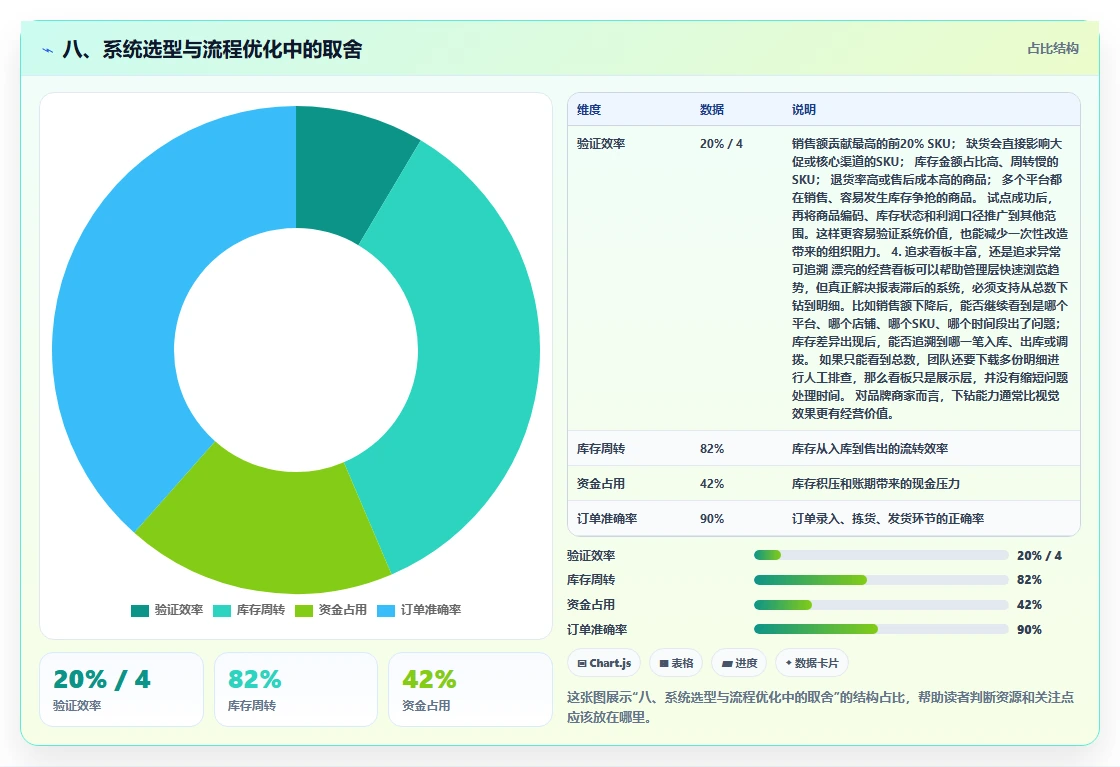The height and width of the screenshot is (767, 1120).
Task: Click the 数据卡片 tag chip
Action: coord(812,663)
